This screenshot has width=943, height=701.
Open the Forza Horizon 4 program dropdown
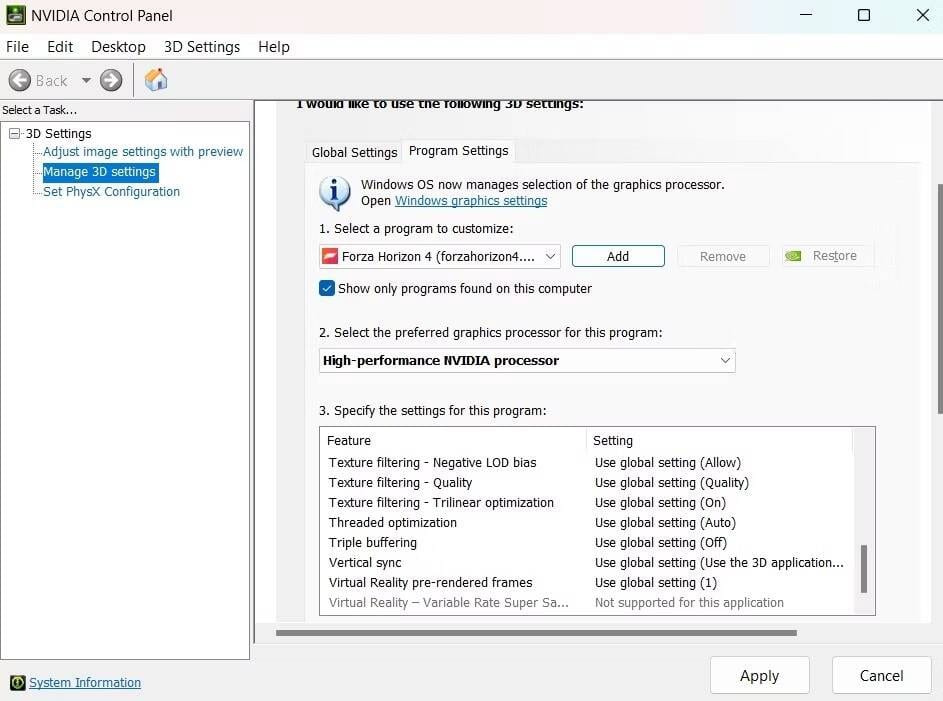[x=549, y=257]
